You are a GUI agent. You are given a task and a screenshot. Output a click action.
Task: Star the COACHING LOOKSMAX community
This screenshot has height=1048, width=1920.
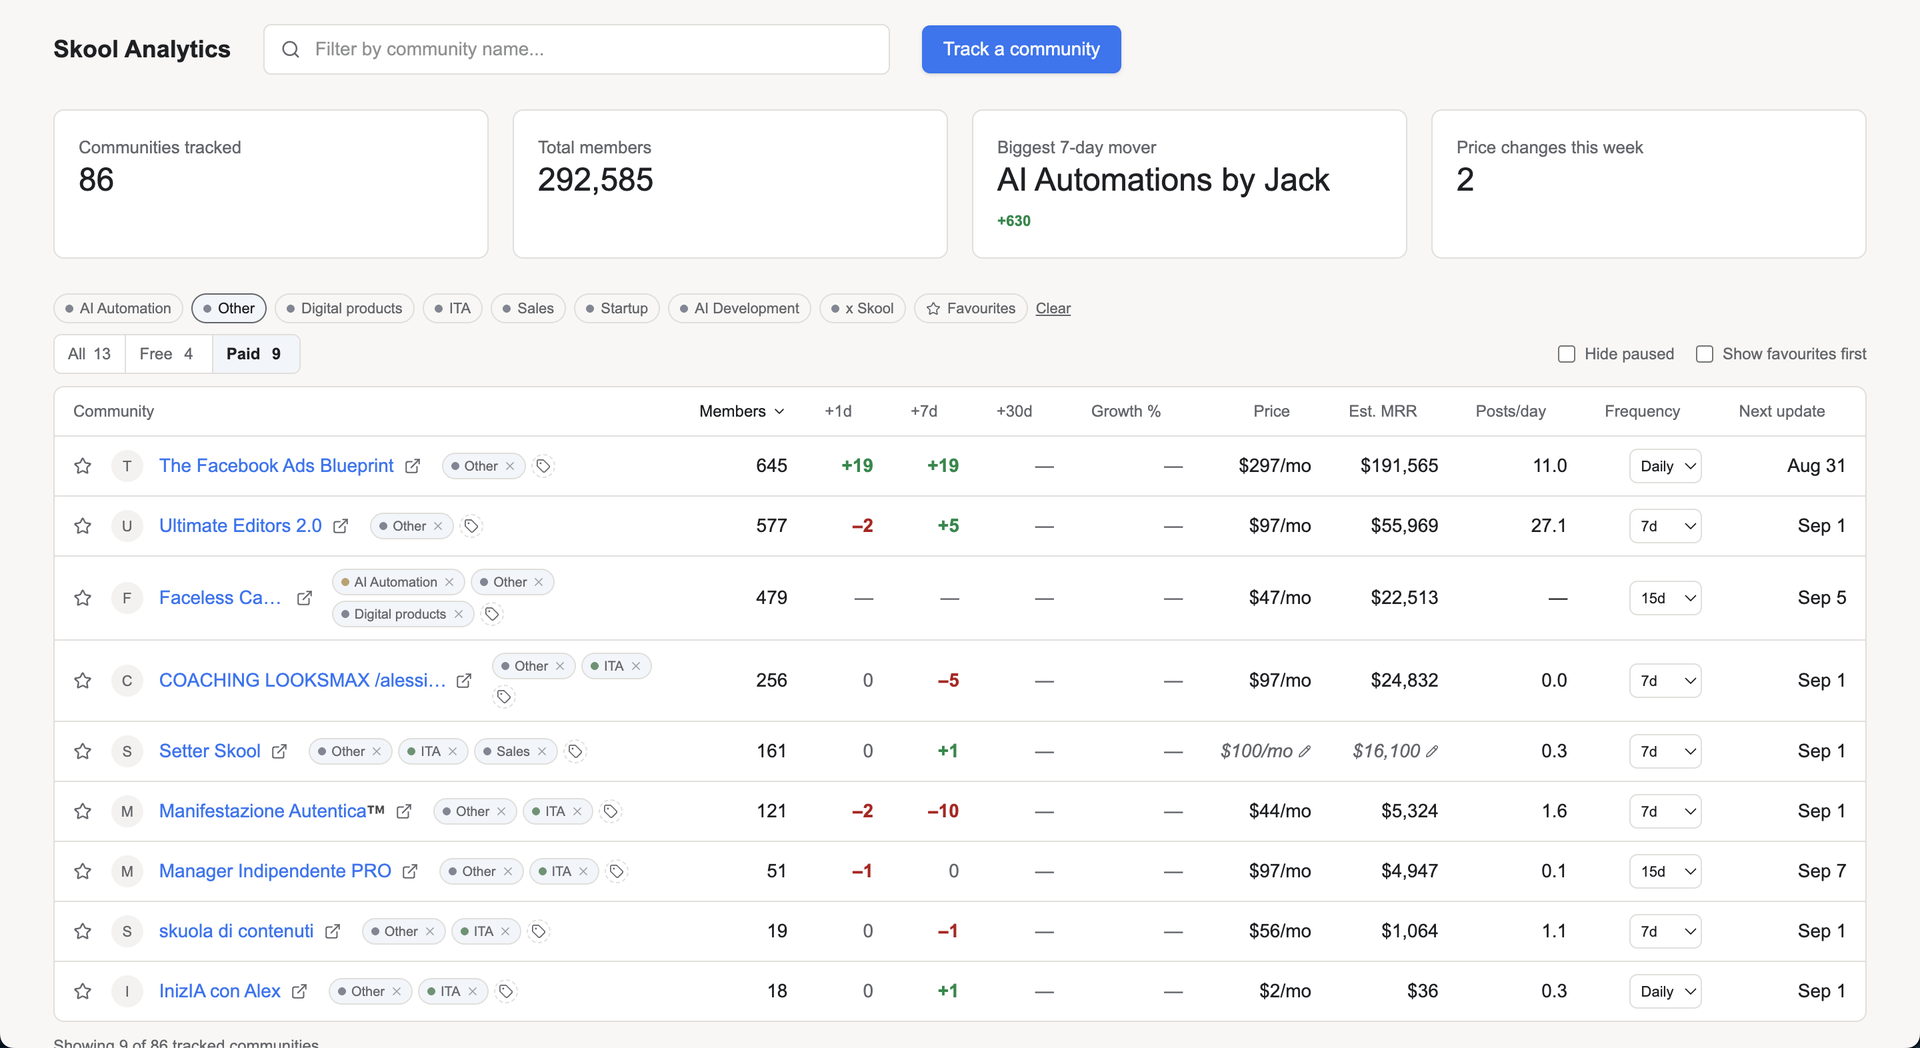[x=83, y=681]
